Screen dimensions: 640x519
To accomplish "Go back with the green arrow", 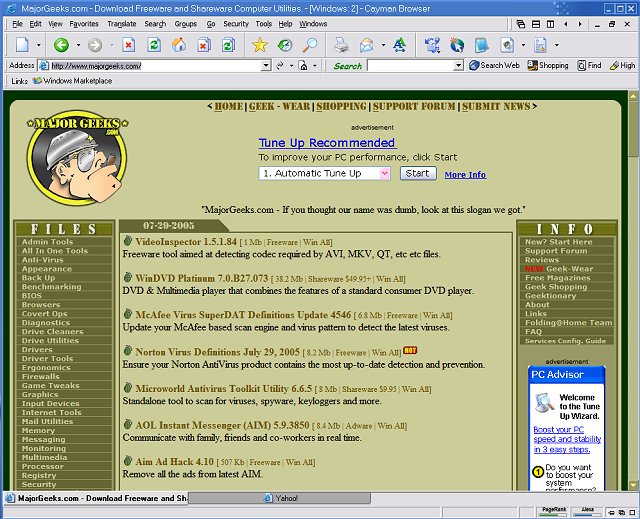I will point(61,45).
